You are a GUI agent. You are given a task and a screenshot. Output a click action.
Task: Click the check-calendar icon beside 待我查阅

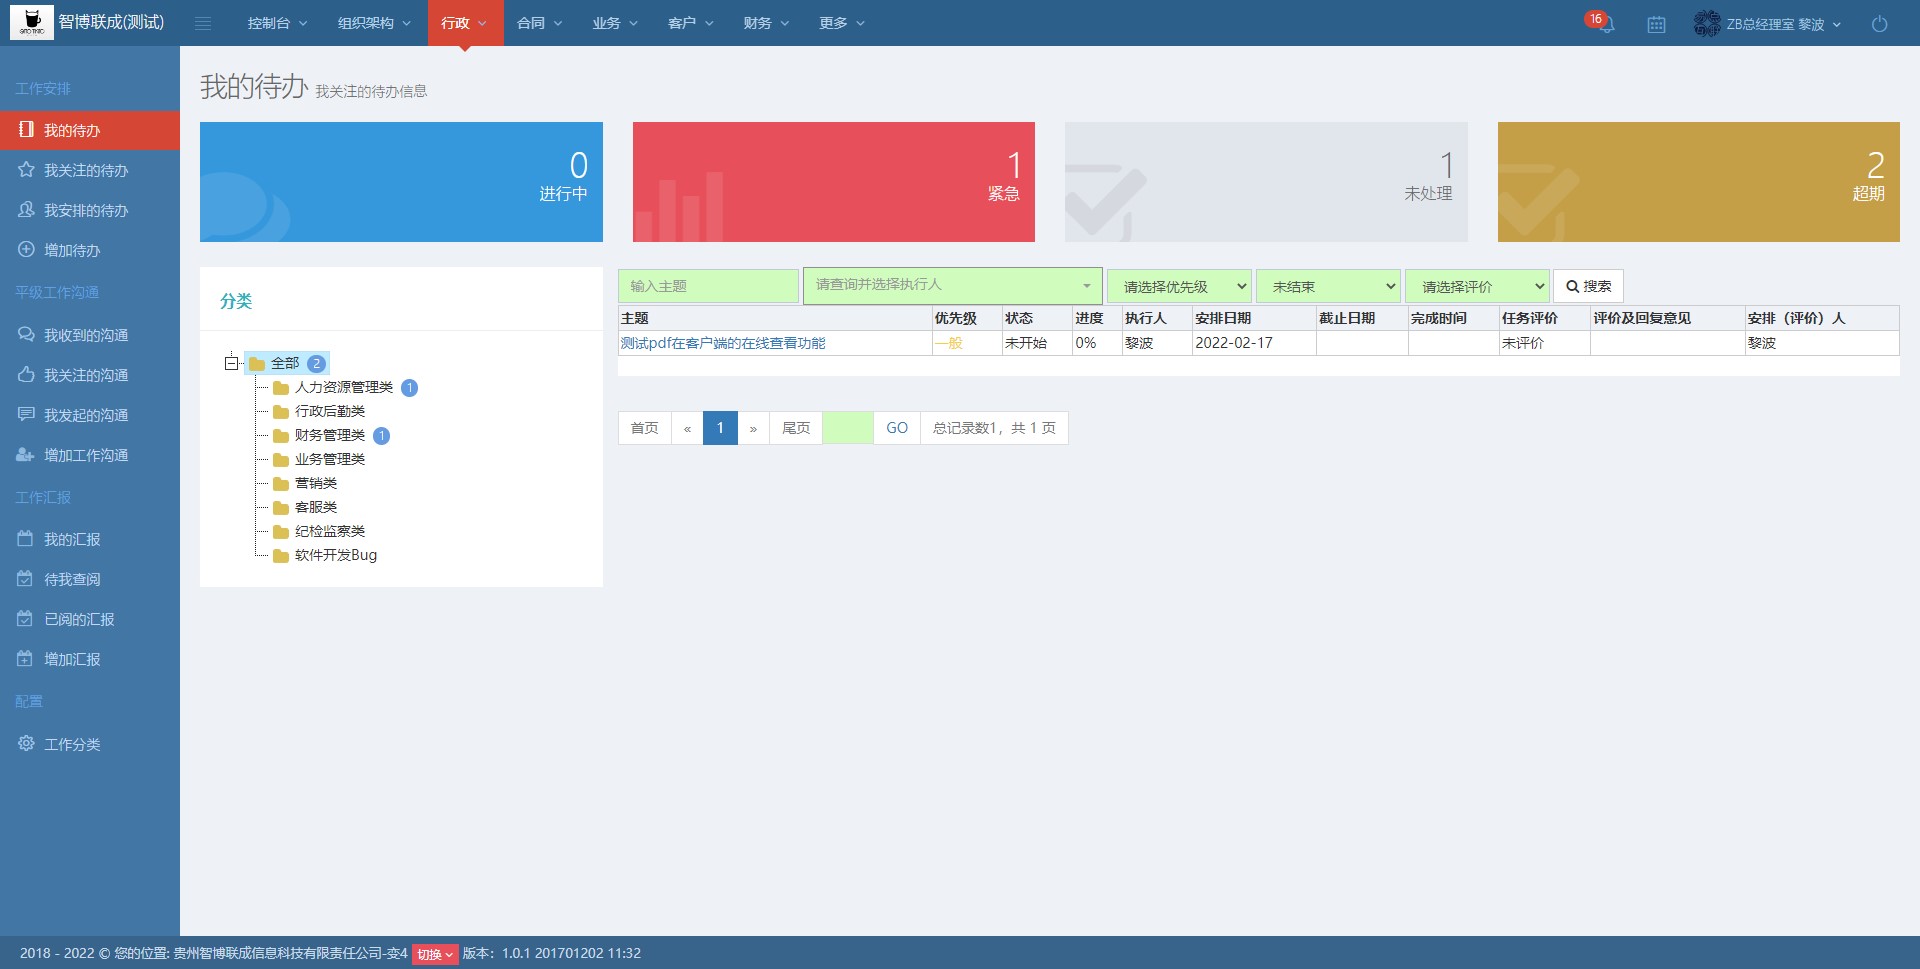tap(26, 578)
